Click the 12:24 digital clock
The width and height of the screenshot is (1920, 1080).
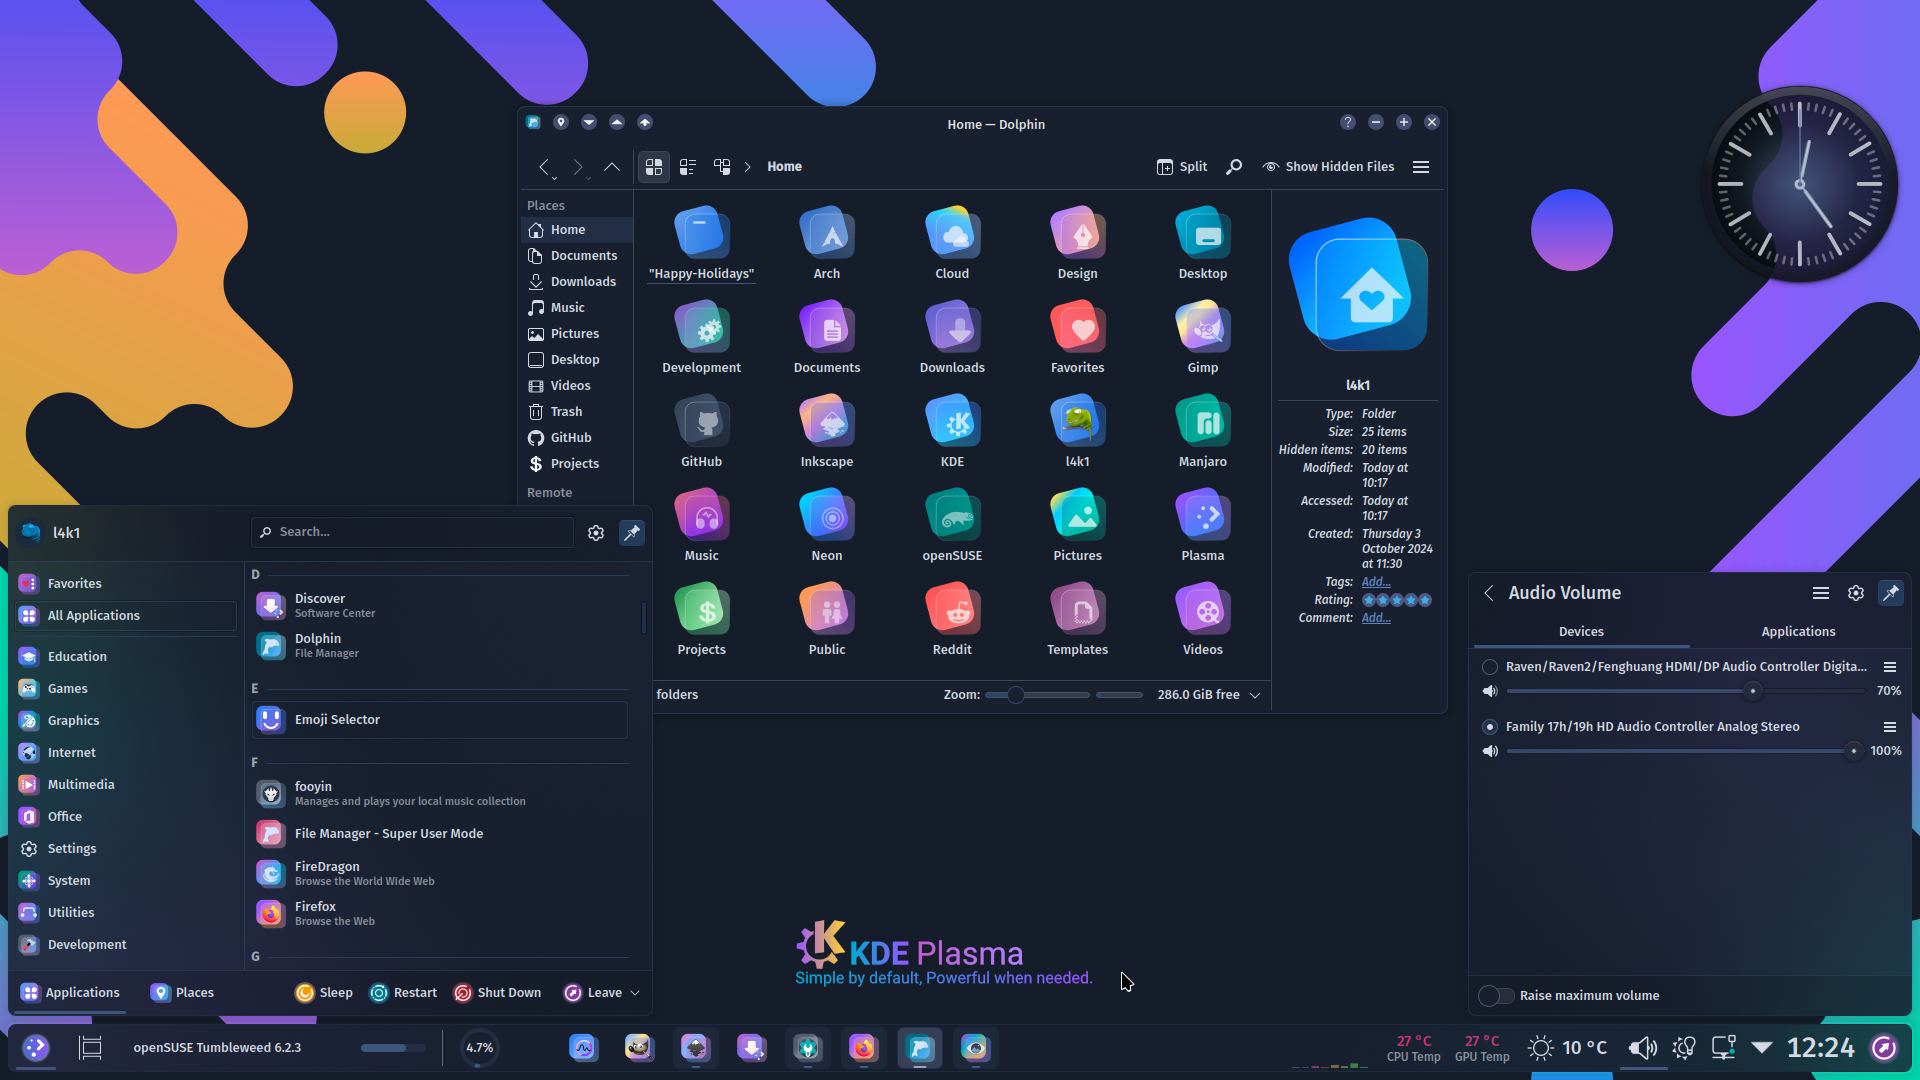[1821, 1048]
